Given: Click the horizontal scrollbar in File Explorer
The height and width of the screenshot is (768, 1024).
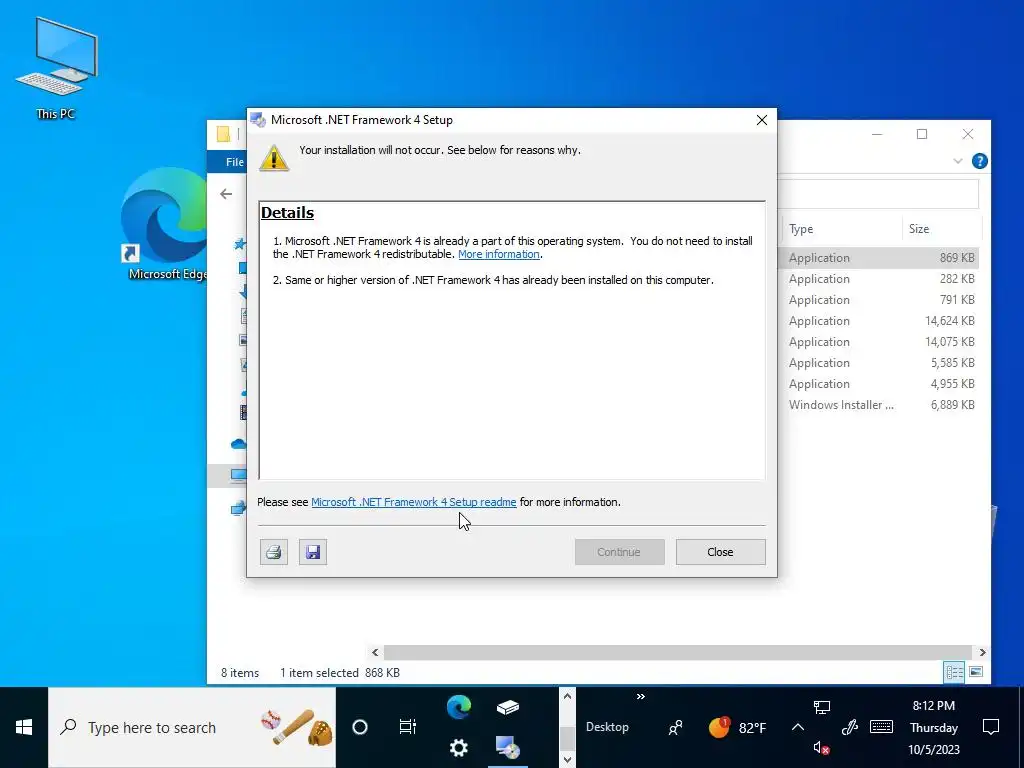Looking at the screenshot, I should (x=678, y=652).
